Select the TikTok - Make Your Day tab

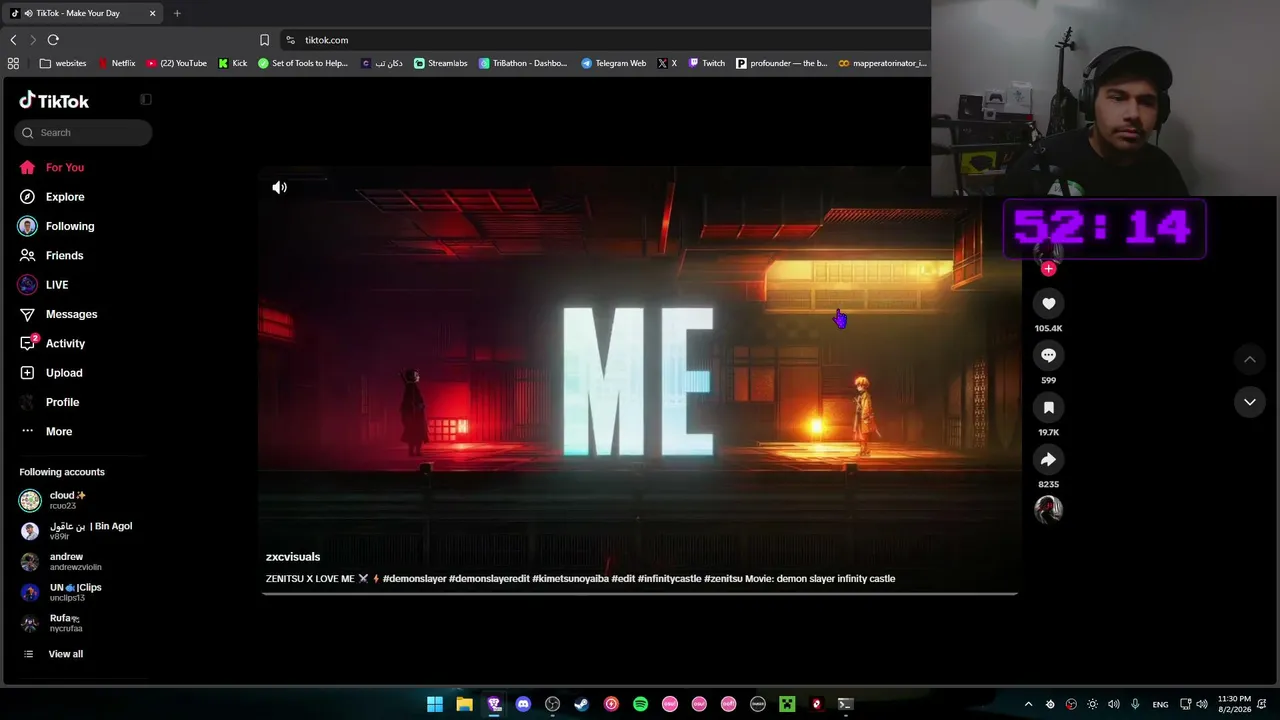pos(82,13)
